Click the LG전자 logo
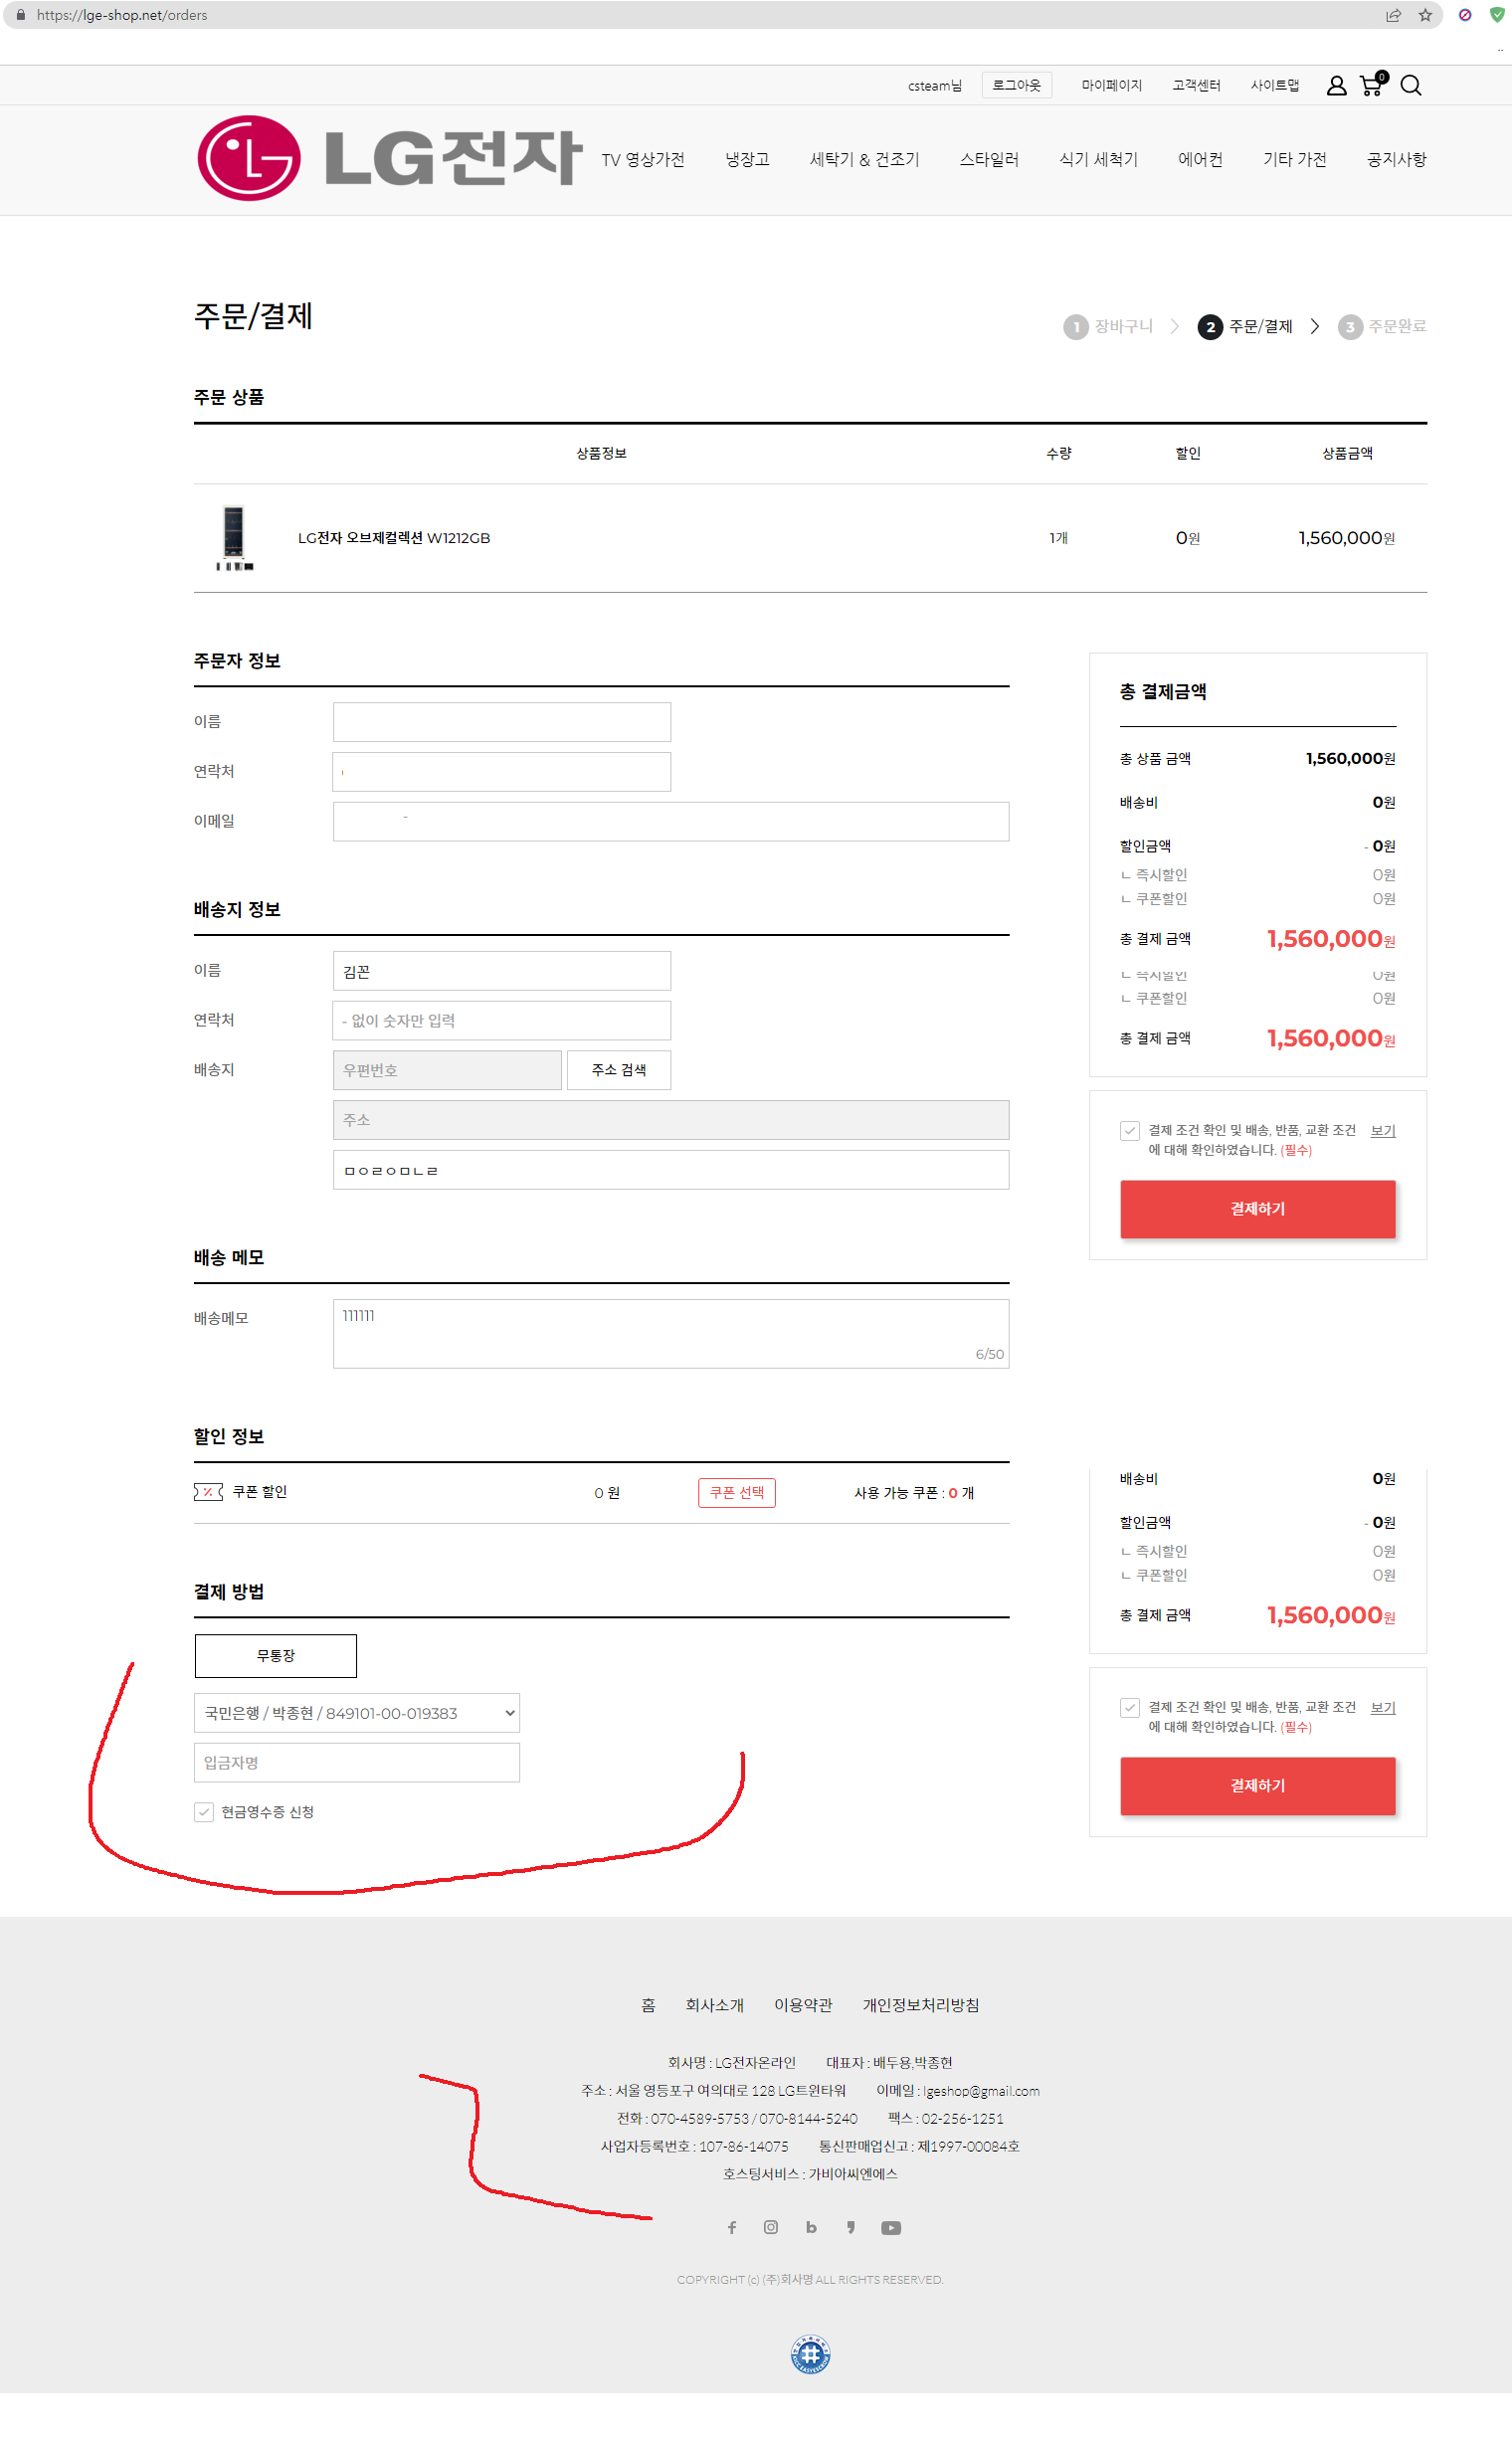 [x=389, y=158]
